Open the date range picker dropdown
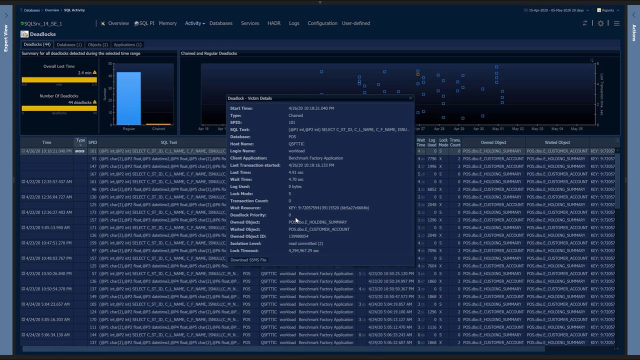The width and height of the screenshot is (640, 360). coord(556,10)
